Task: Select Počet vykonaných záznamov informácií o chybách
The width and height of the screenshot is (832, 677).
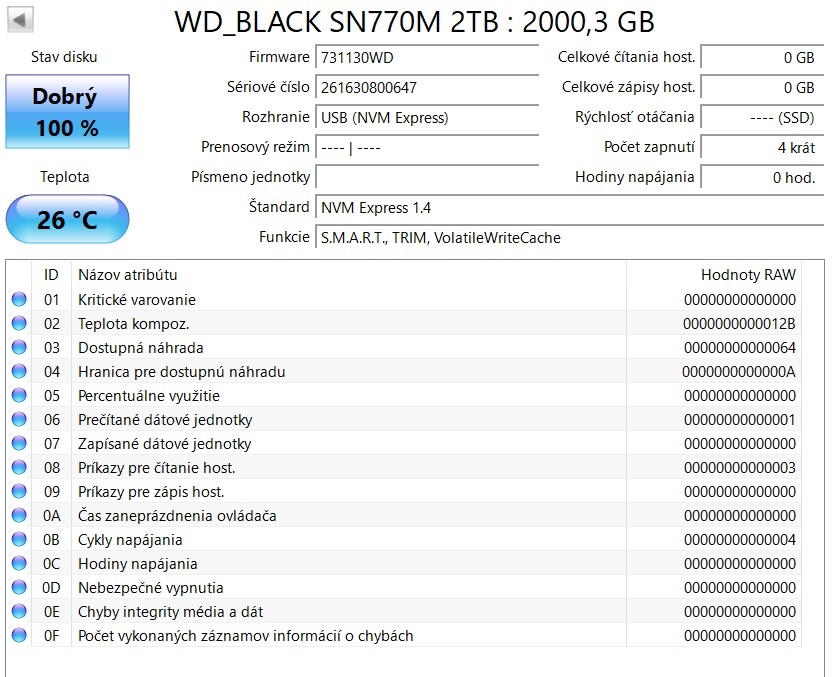Action: click(246, 636)
